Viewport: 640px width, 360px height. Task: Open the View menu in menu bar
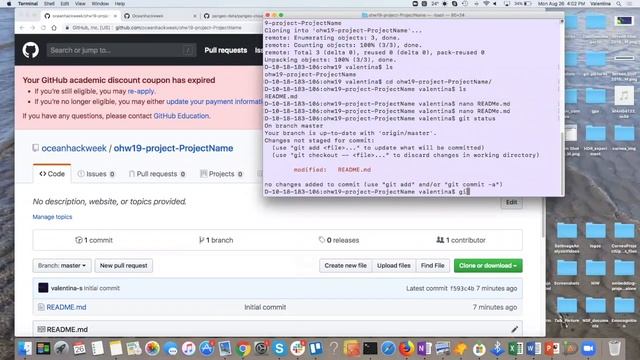coord(80,4)
